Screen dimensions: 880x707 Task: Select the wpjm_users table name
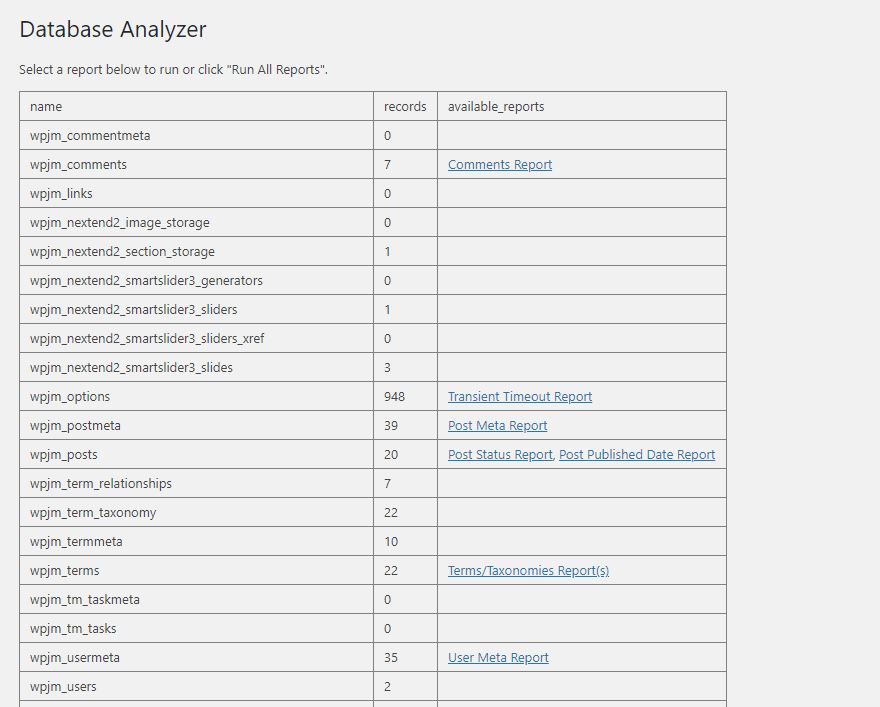pos(63,687)
